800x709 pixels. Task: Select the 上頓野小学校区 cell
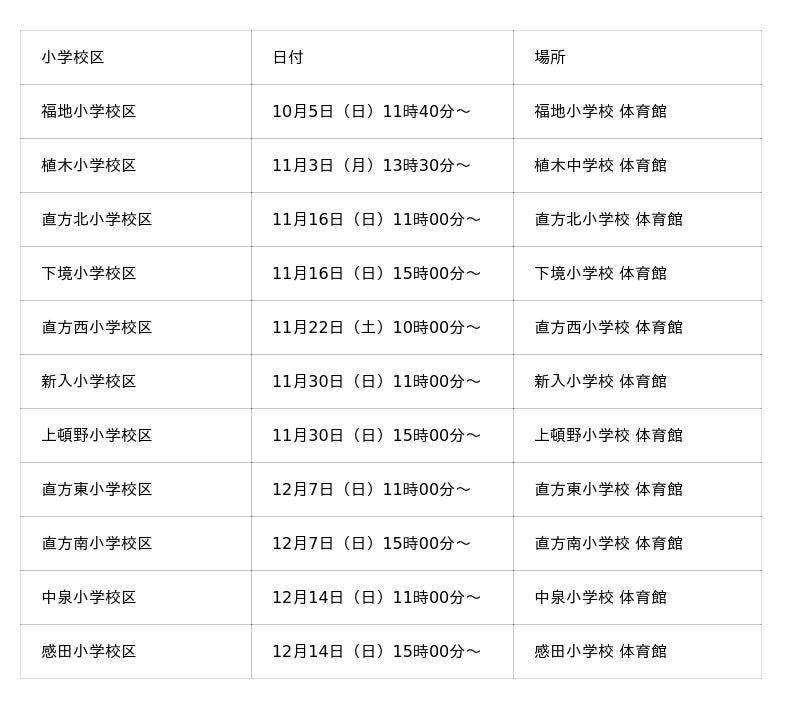click(97, 436)
